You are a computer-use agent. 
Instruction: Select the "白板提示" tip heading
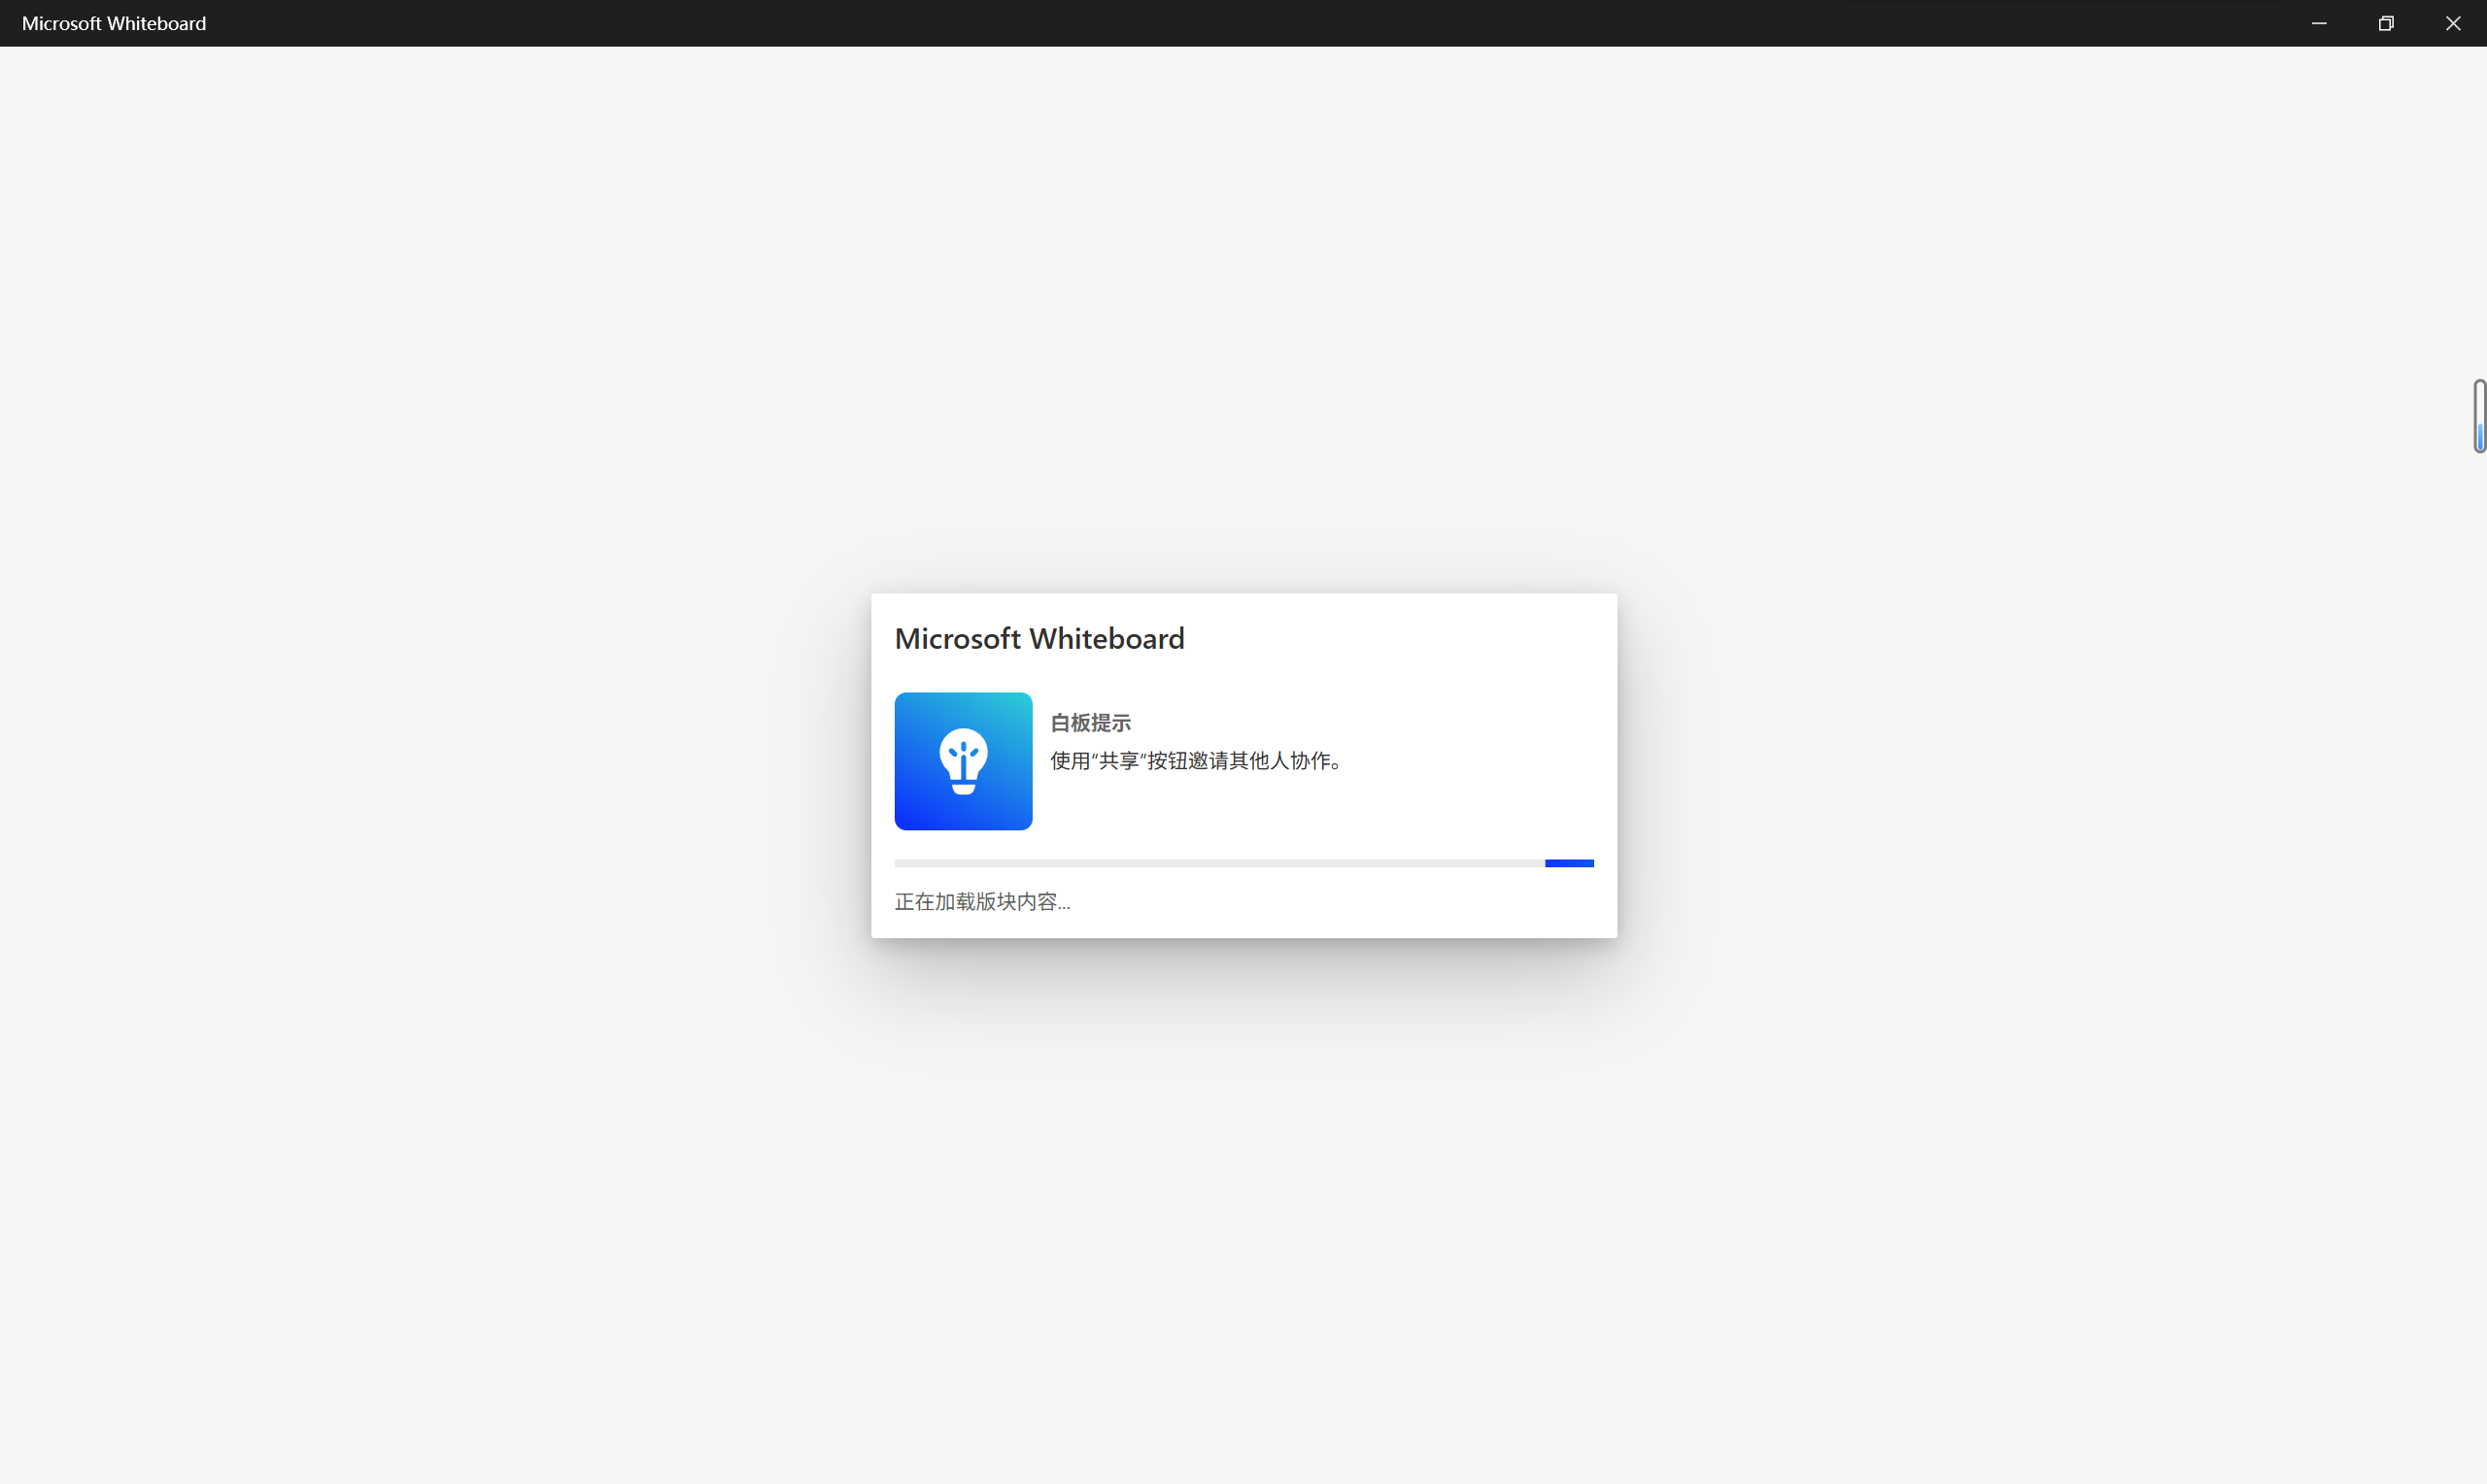tap(1090, 722)
